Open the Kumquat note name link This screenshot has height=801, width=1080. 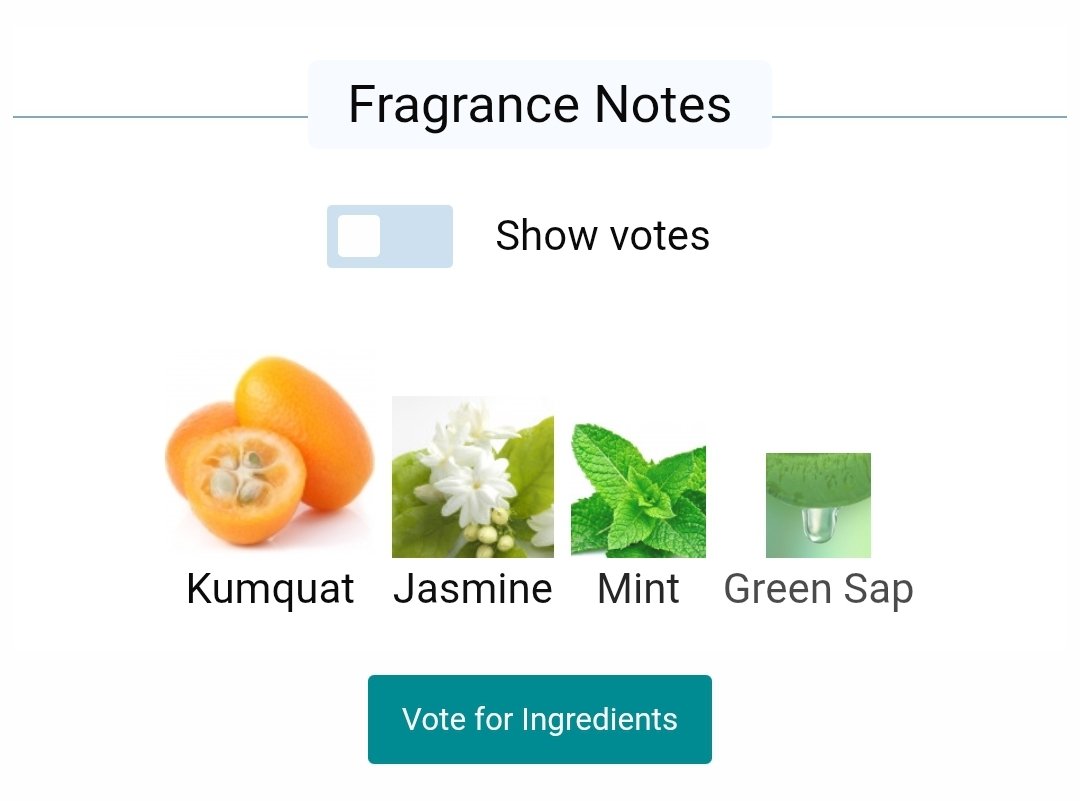pyautogui.click(x=270, y=589)
